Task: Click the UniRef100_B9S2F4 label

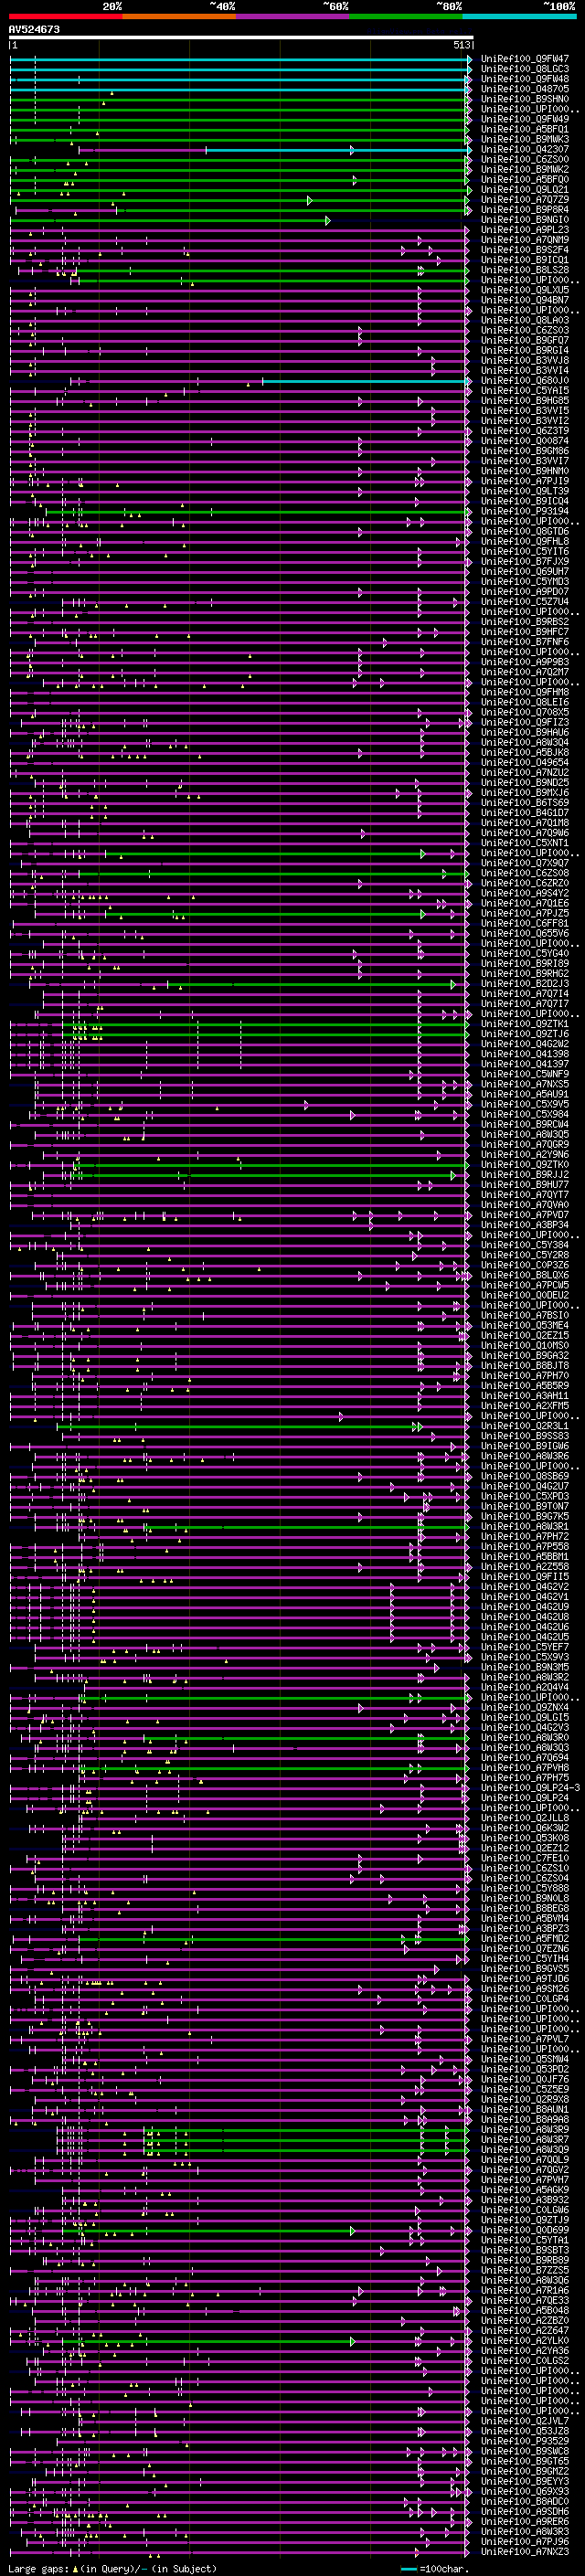Action: tap(525, 249)
